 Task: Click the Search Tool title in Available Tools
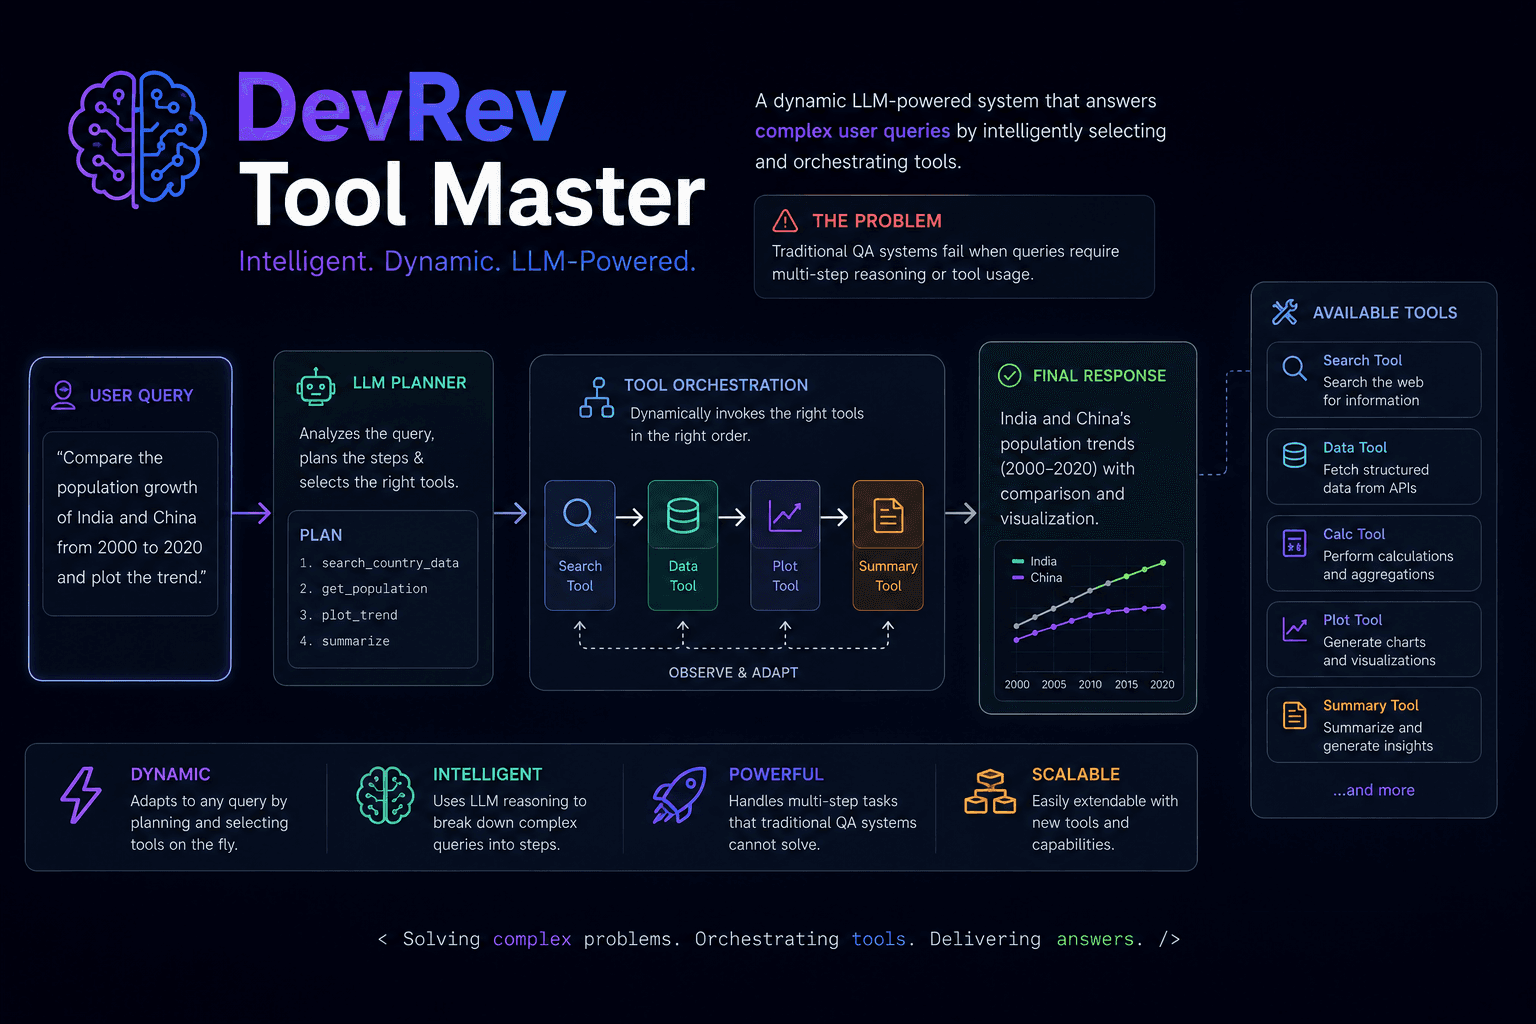pos(1362,360)
